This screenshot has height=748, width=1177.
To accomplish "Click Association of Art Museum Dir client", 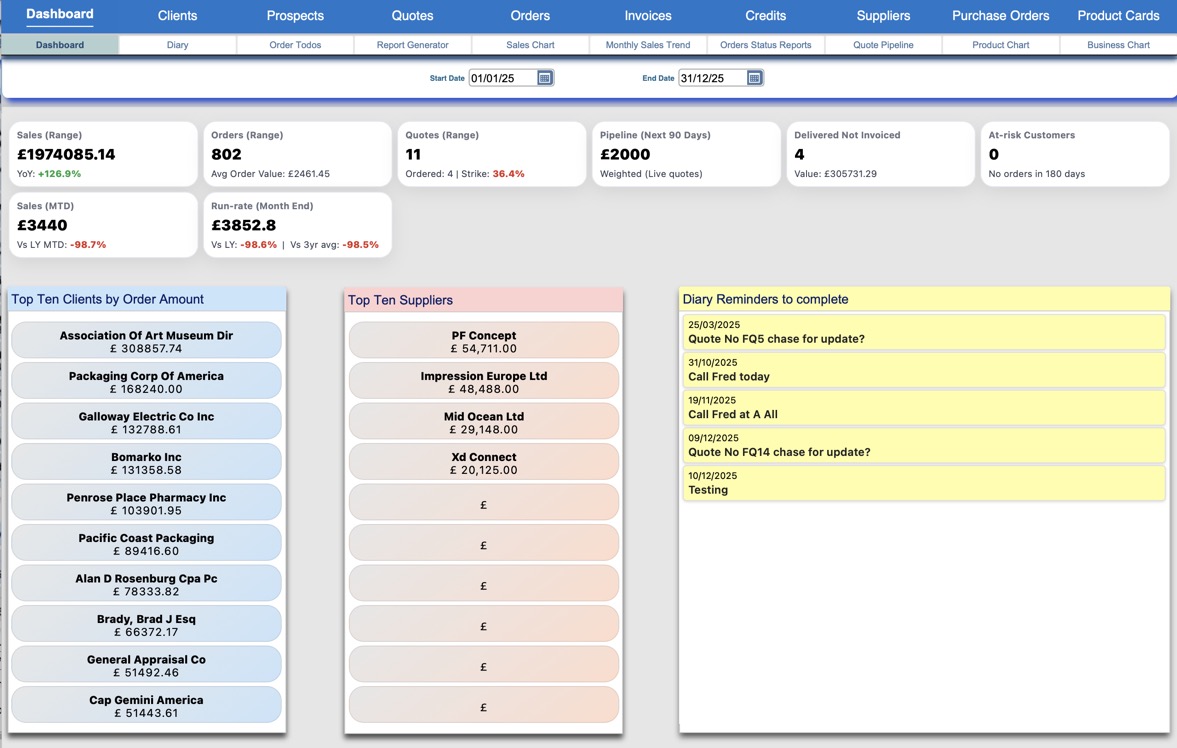I will pyautogui.click(x=146, y=341).
